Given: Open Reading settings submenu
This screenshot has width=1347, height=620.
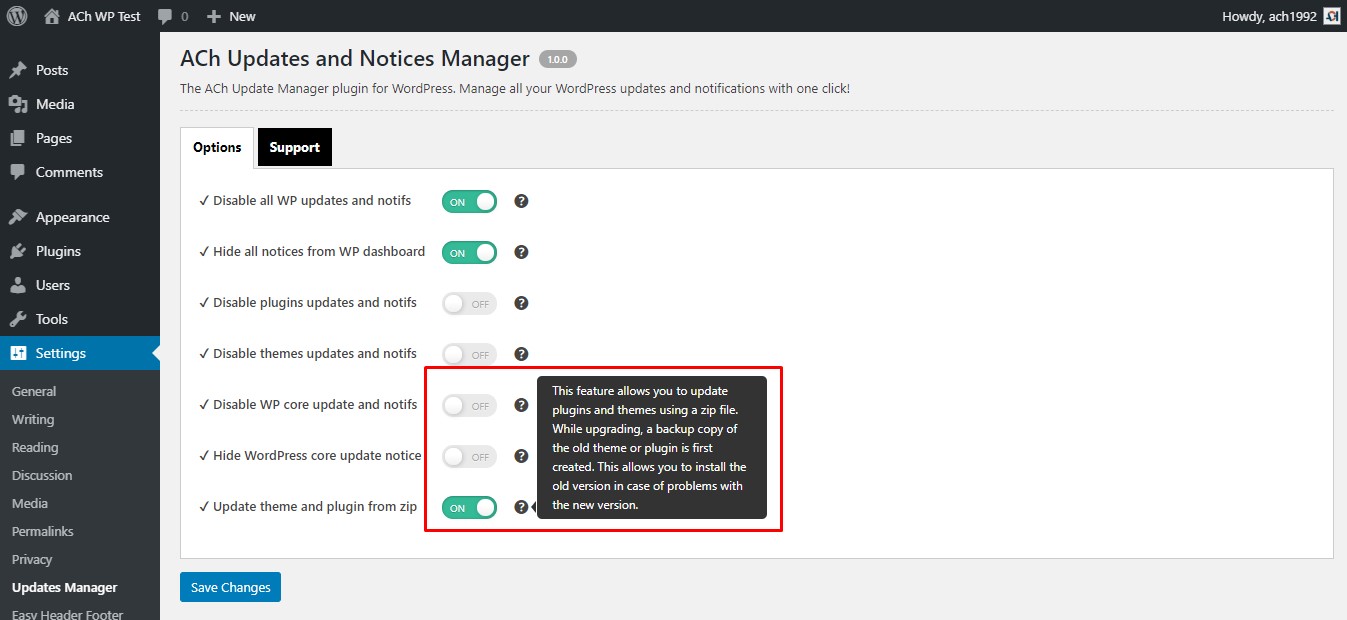Looking at the screenshot, I should click(x=35, y=448).
